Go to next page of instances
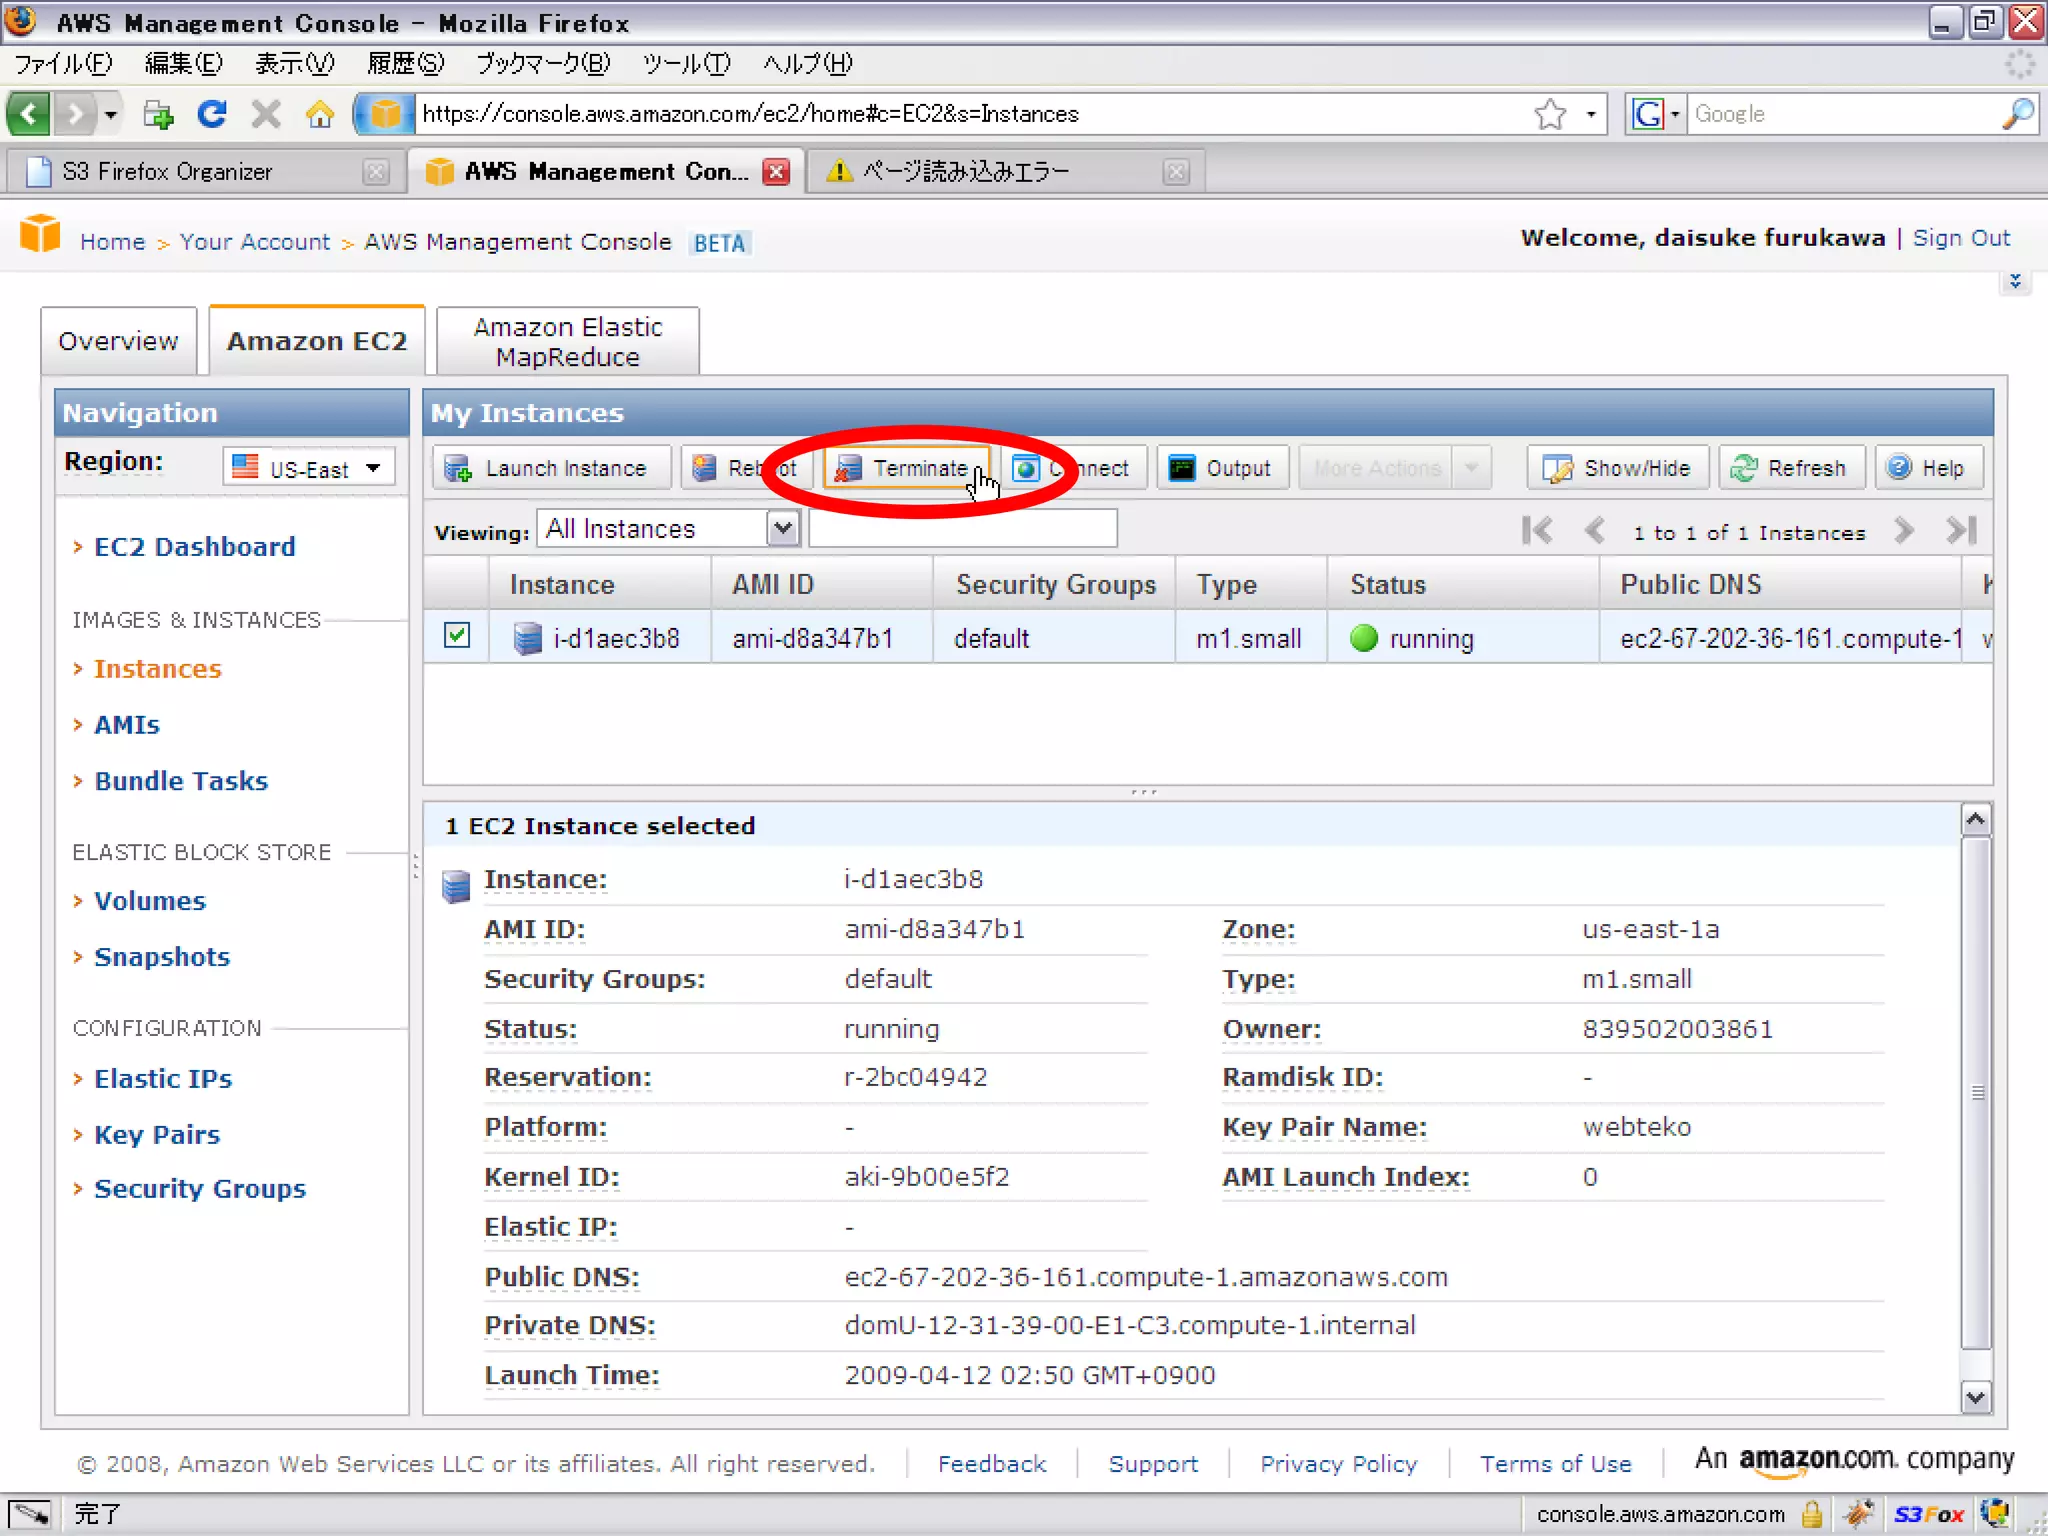The height and width of the screenshot is (1536, 2048). tap(1903, 530)
